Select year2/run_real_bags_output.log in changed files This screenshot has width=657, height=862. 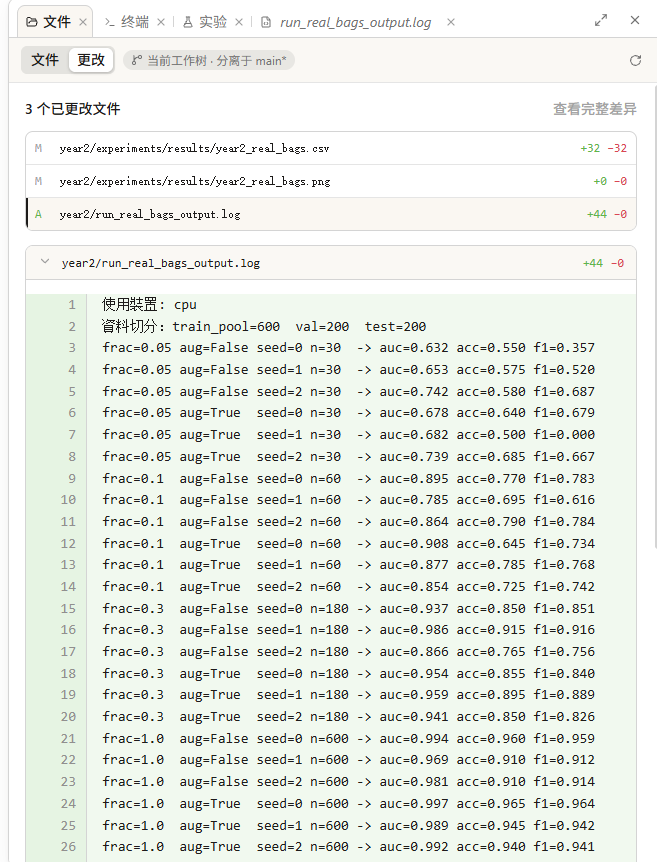coord(331,214)
